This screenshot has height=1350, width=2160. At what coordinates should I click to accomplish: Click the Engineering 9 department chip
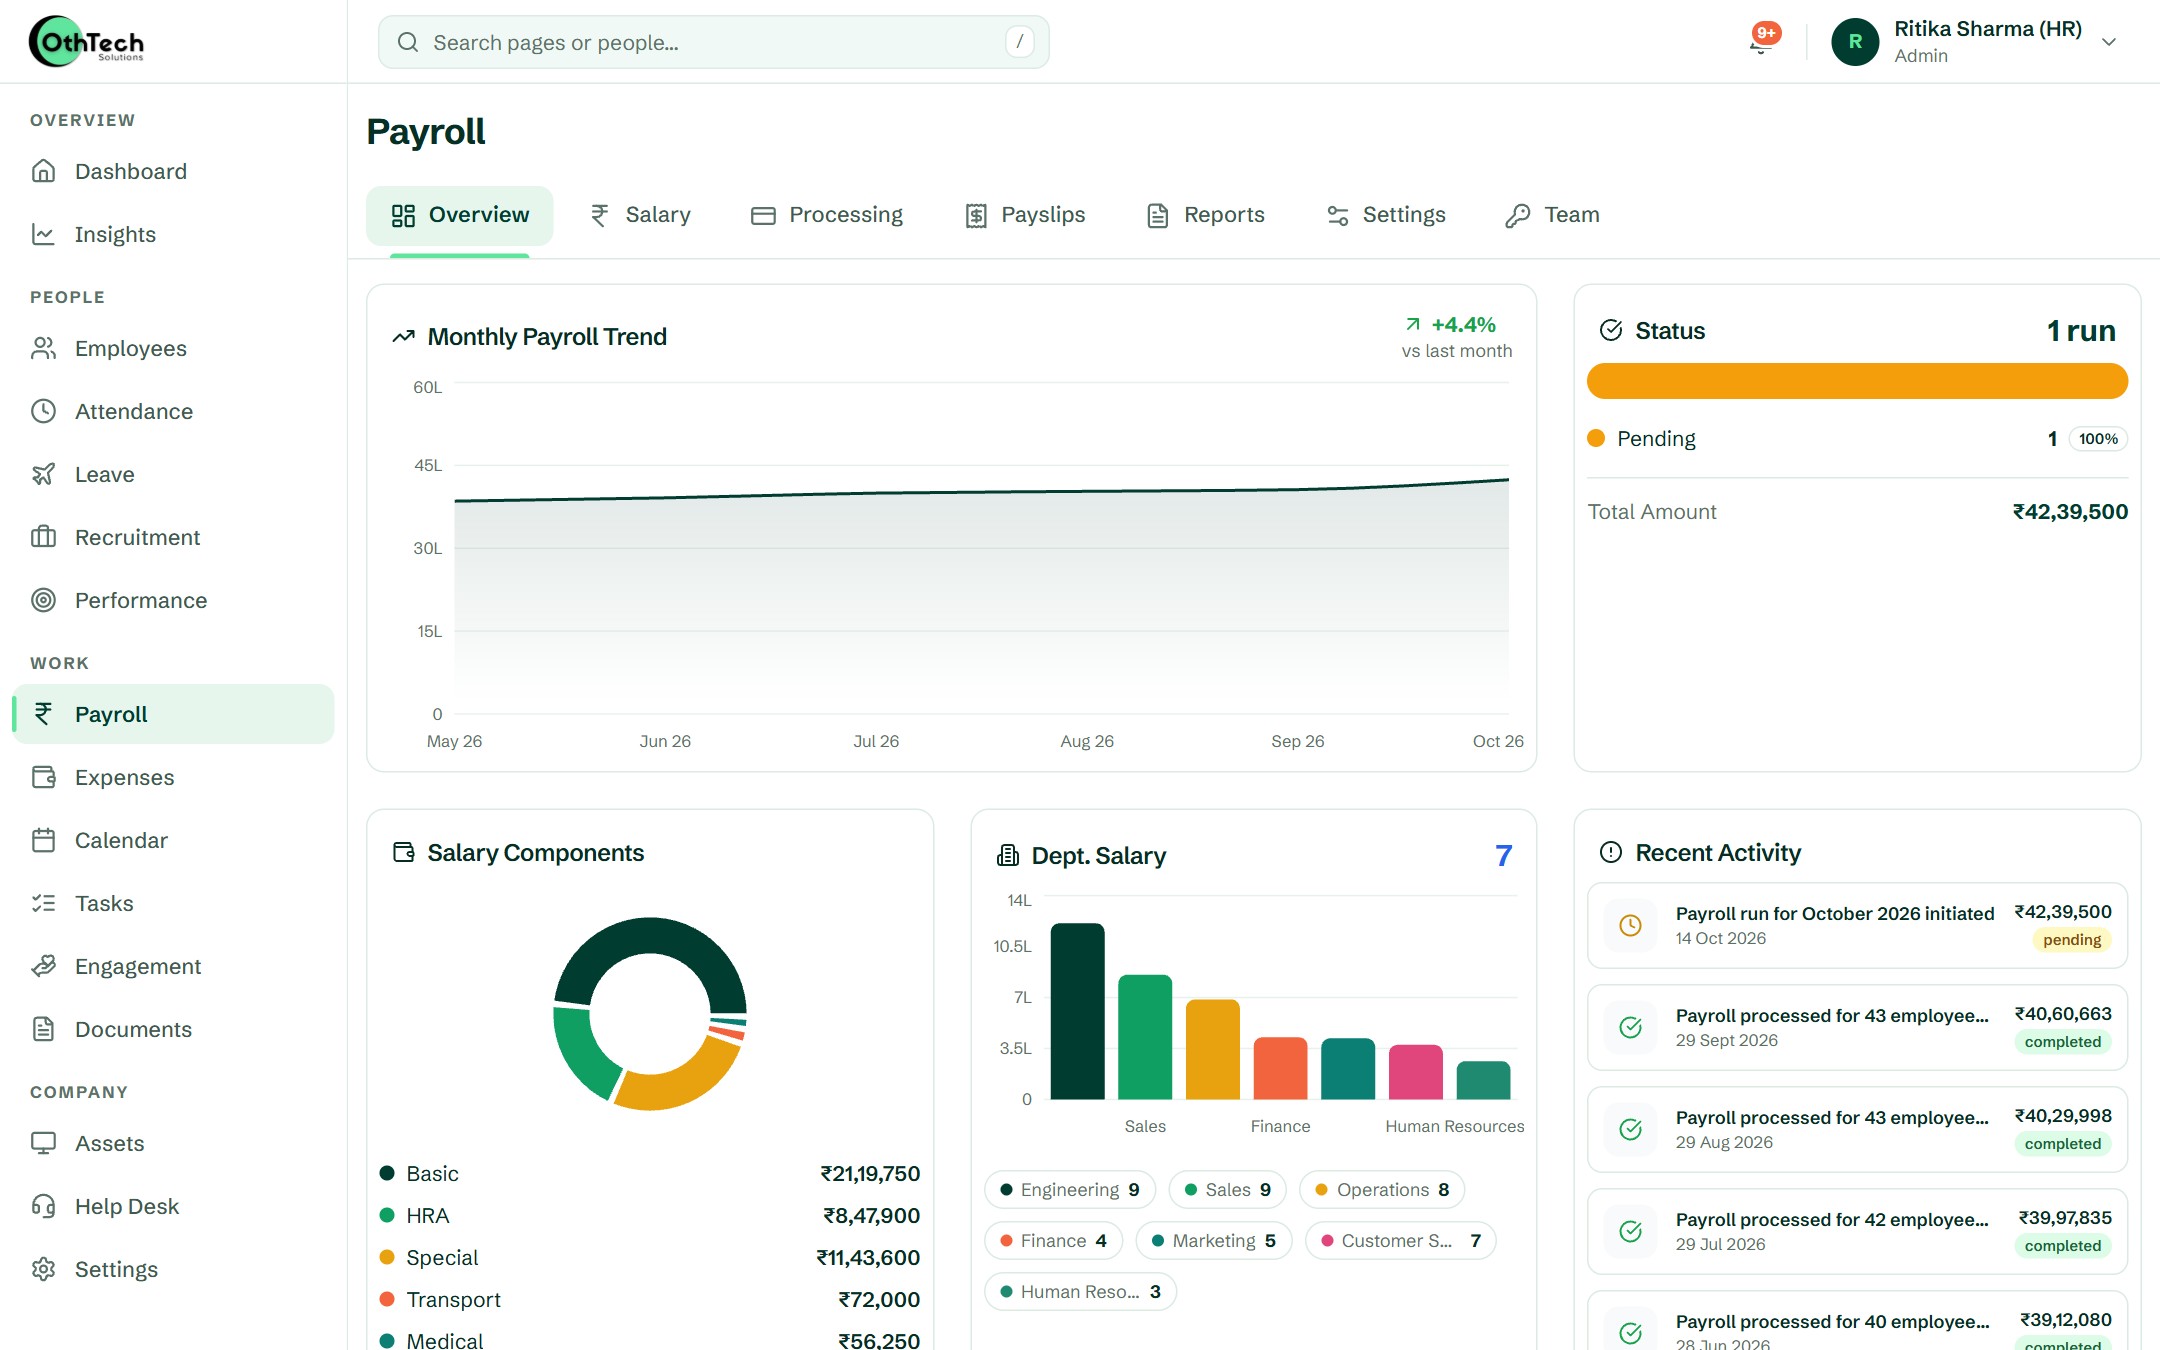pos(1070,1190)
